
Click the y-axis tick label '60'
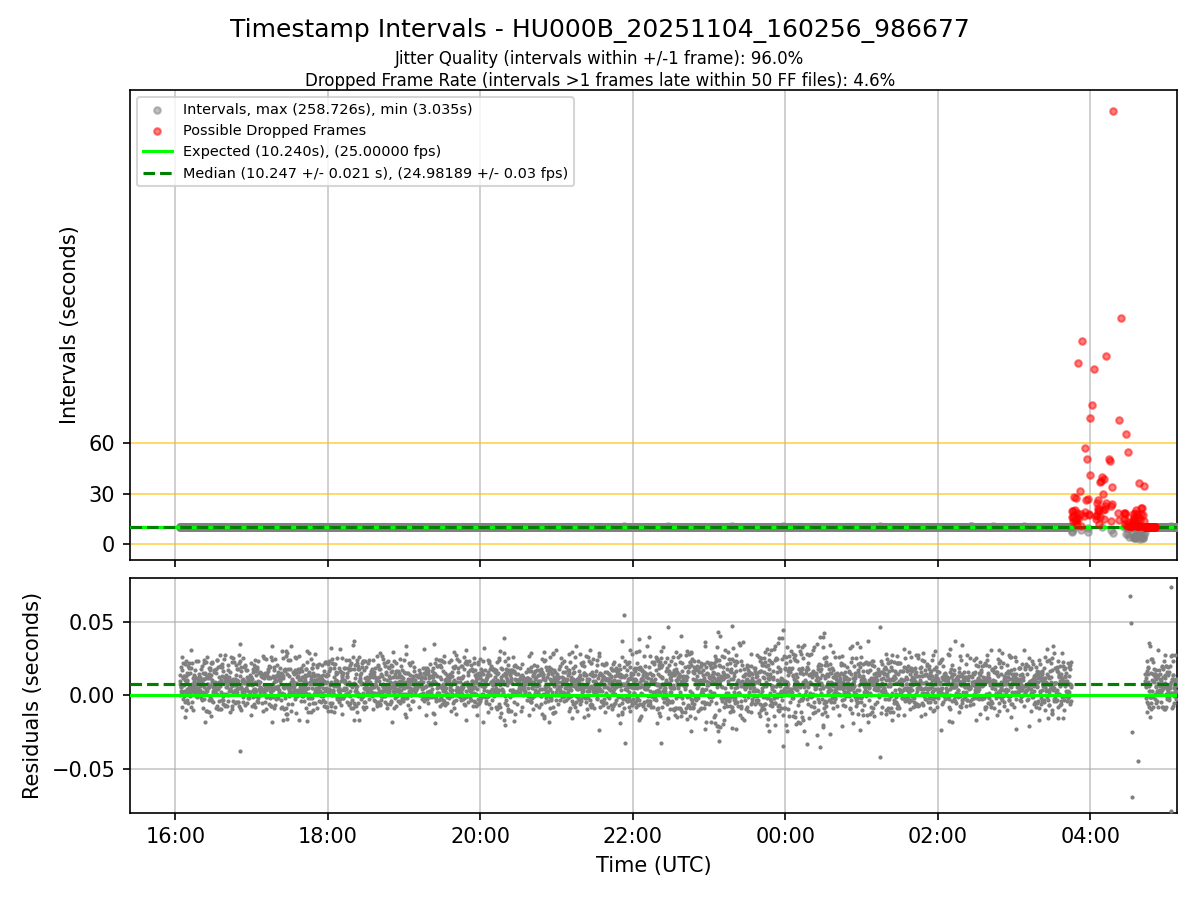coord(104,443)
